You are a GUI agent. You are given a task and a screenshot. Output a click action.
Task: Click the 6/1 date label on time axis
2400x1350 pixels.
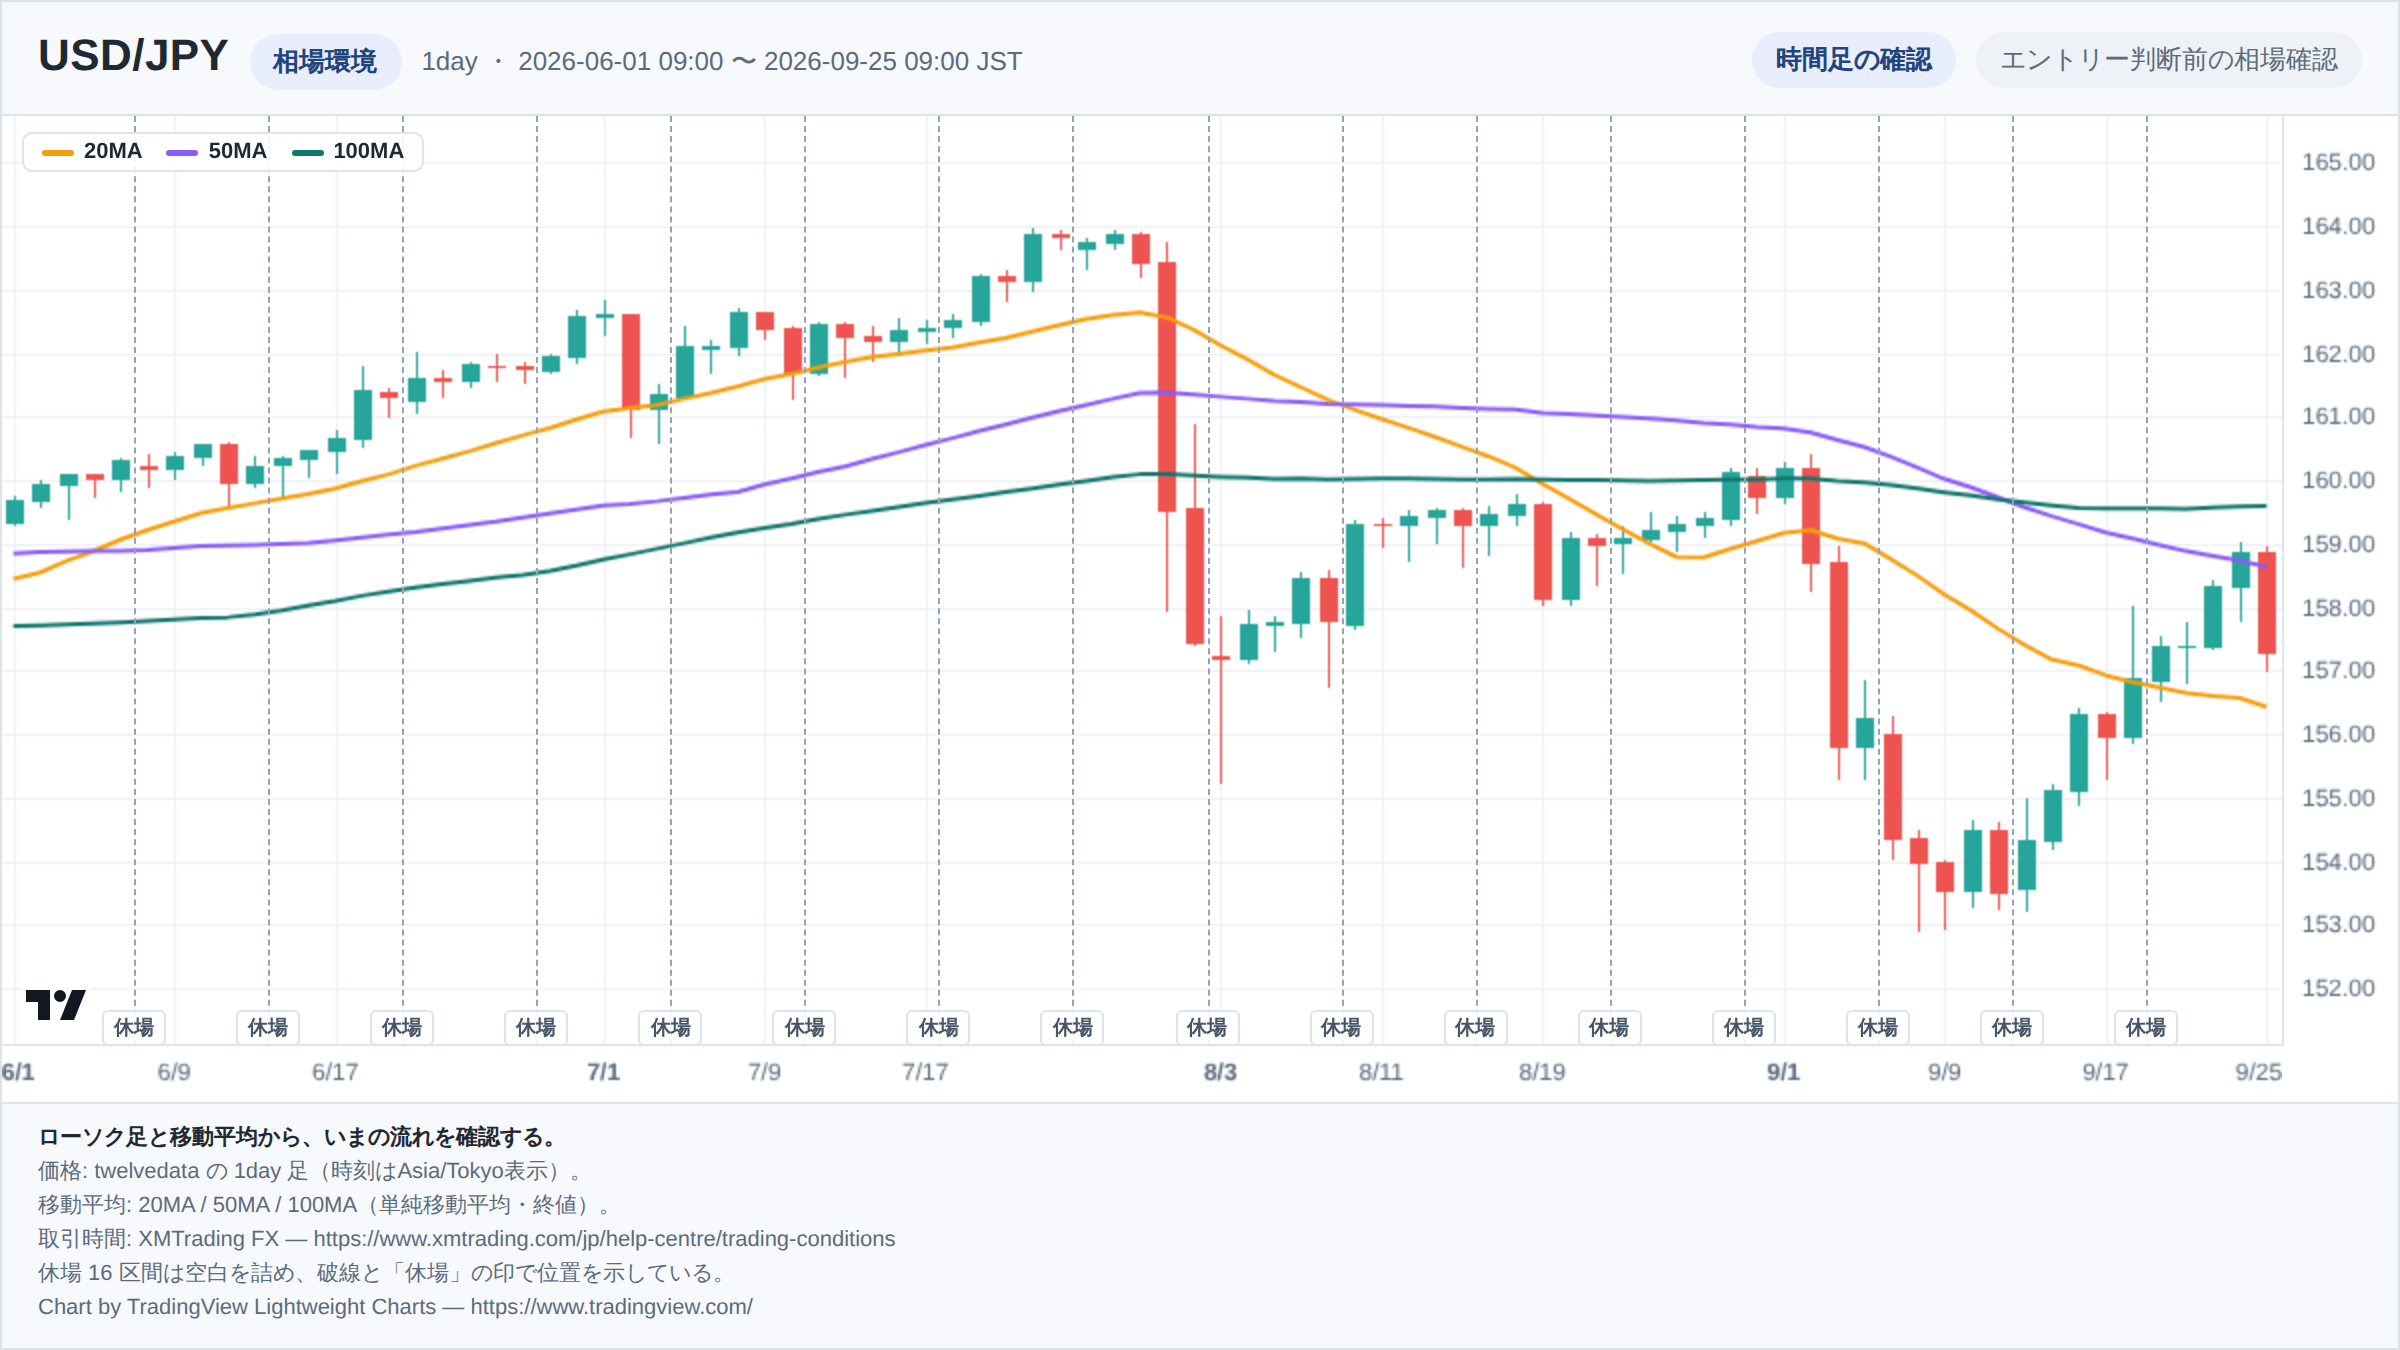pos(18,1072)
